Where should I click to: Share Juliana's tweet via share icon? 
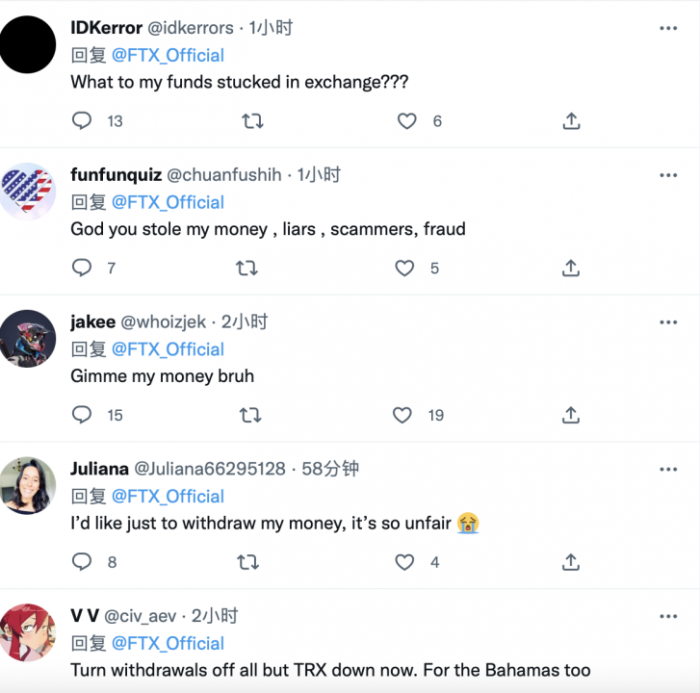571,562
